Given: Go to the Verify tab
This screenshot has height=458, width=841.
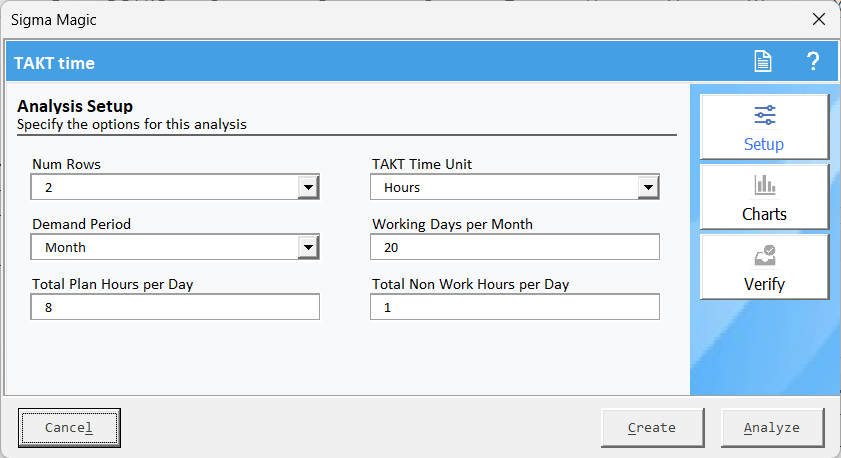Looking at the screenshot, I should point(764,267).
